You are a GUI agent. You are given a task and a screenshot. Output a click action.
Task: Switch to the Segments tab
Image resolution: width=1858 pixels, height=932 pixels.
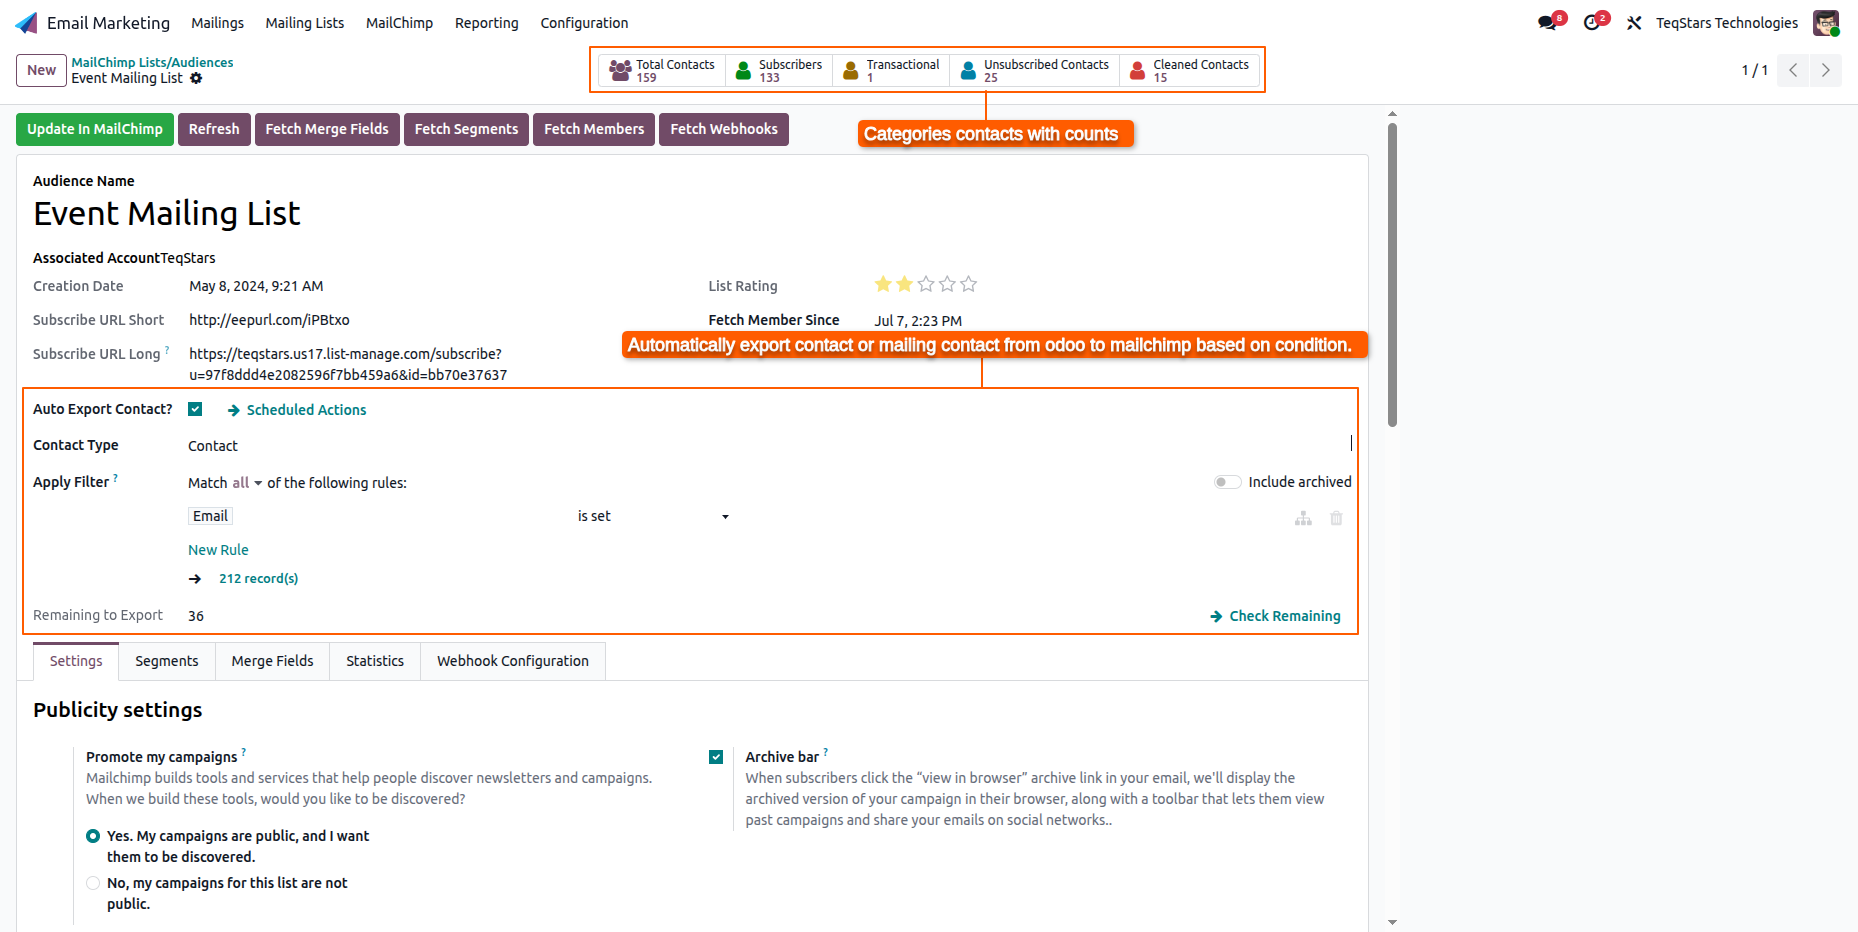[x=167, y=661]
